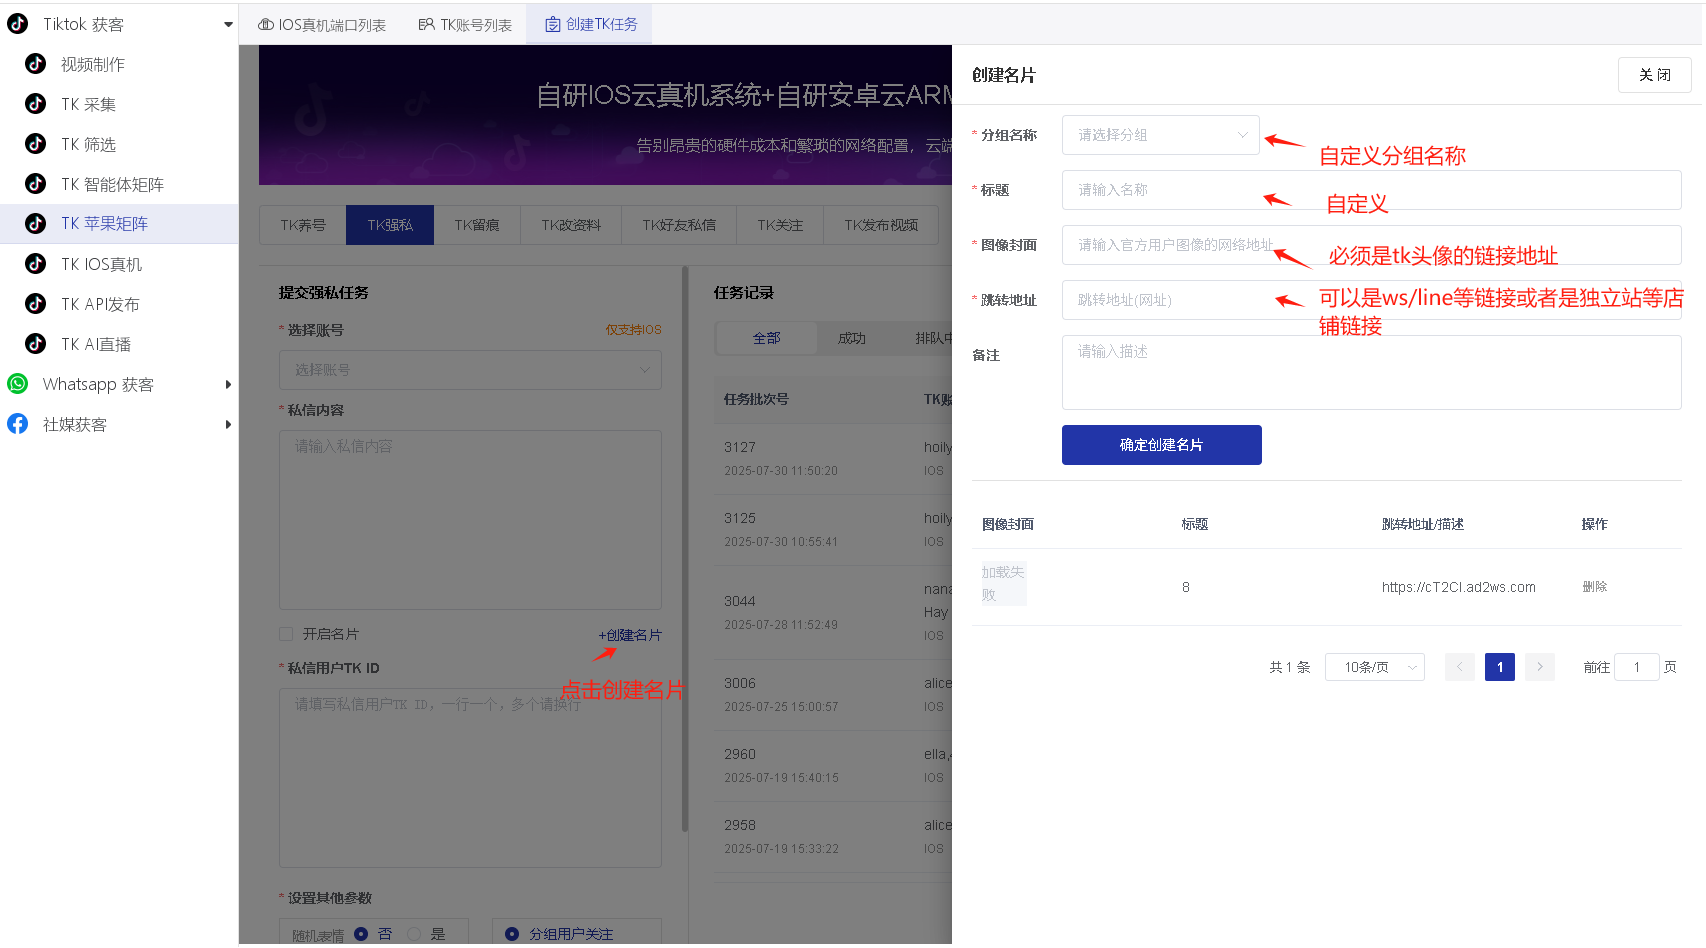Open the 选择账号 dropdown
This screenshot has width=1706, height=948.
[470, 369]
